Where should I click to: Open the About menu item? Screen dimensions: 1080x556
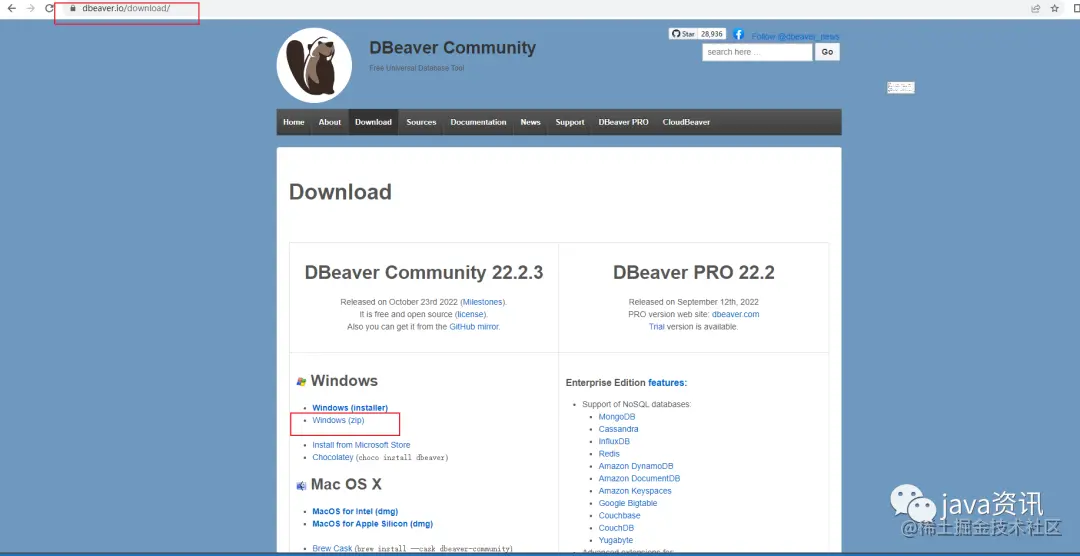(330, 122)
